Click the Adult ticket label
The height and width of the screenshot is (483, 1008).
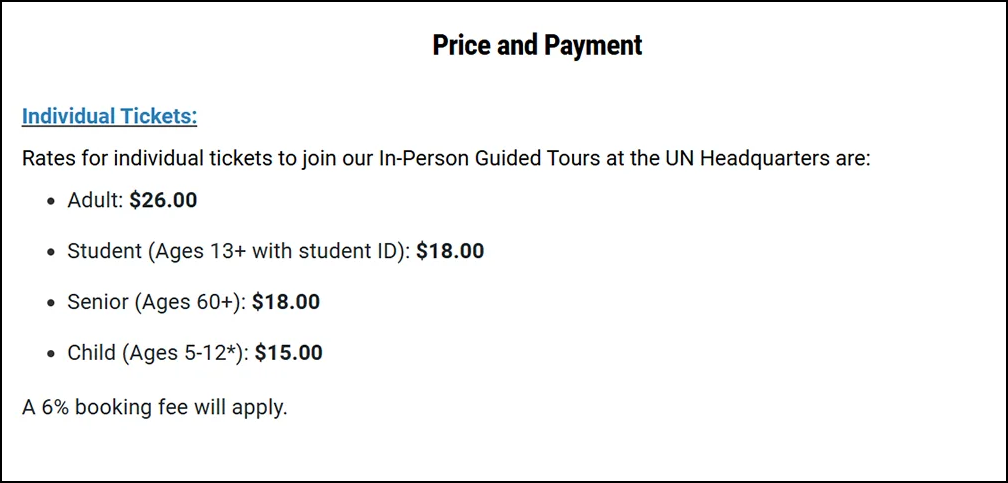coord(95,200)
